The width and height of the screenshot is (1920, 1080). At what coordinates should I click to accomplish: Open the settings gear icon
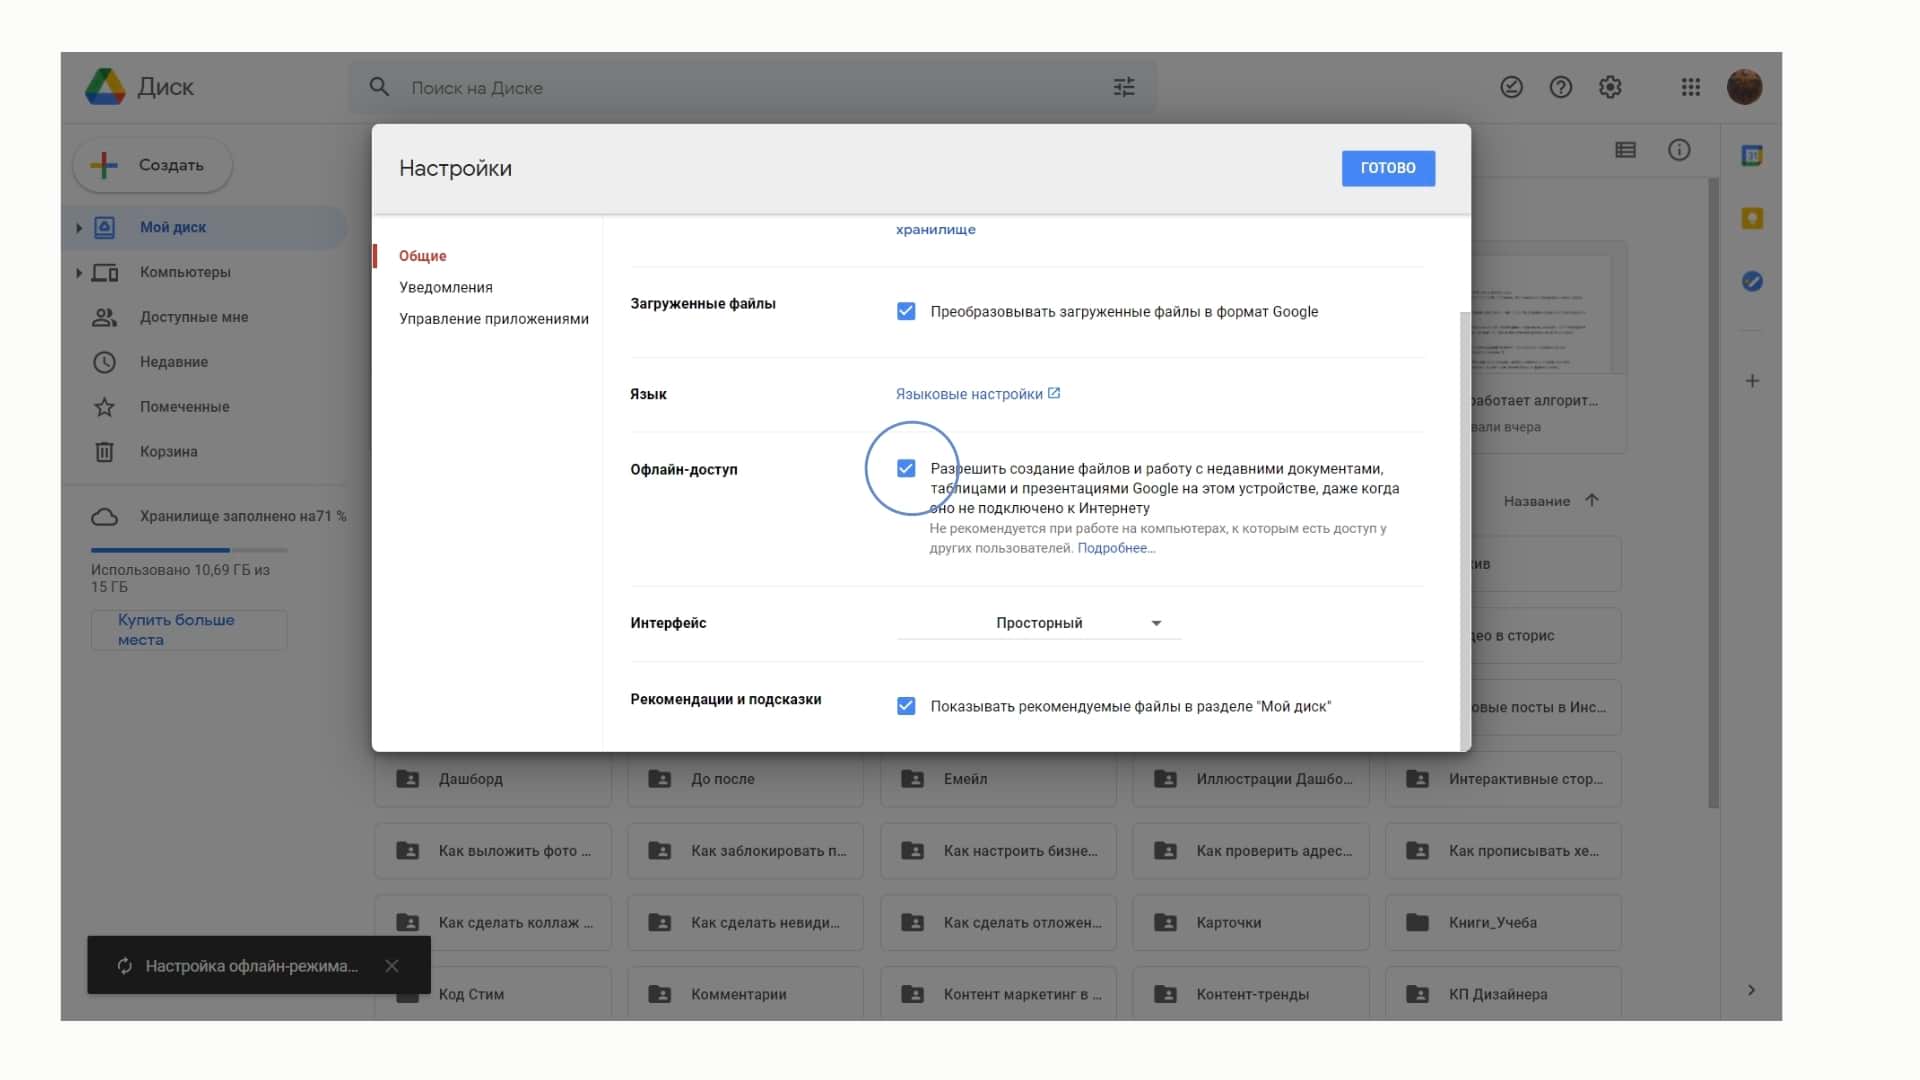(1610, 87)
